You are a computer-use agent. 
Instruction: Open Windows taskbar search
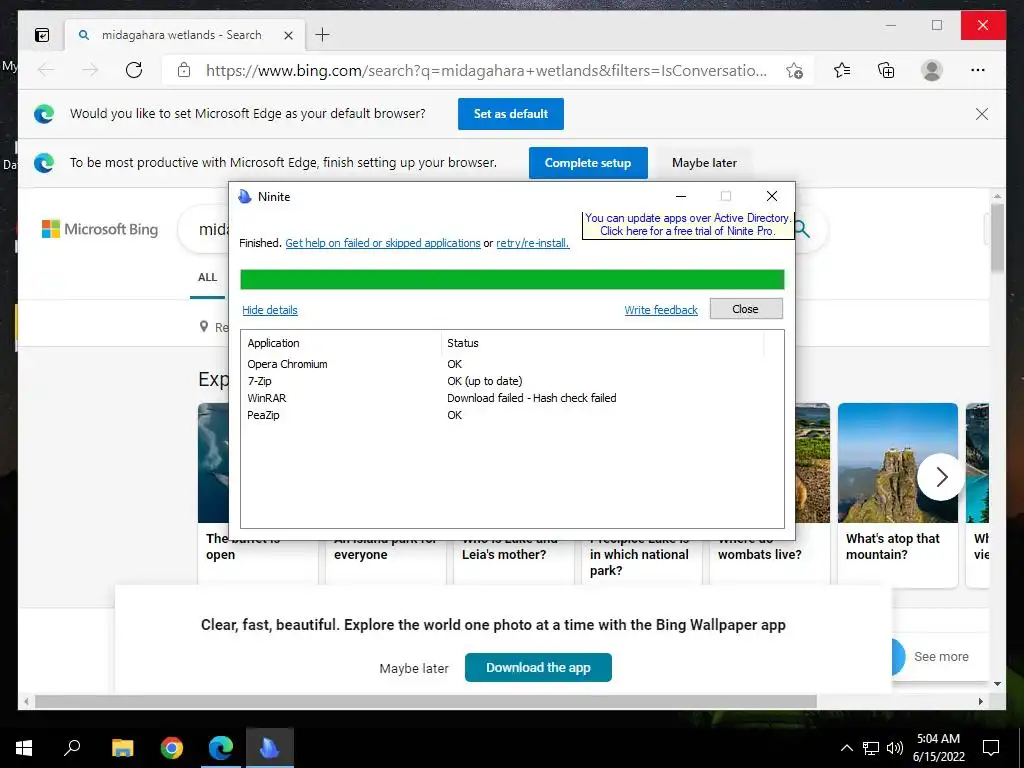tap(72, 748)
